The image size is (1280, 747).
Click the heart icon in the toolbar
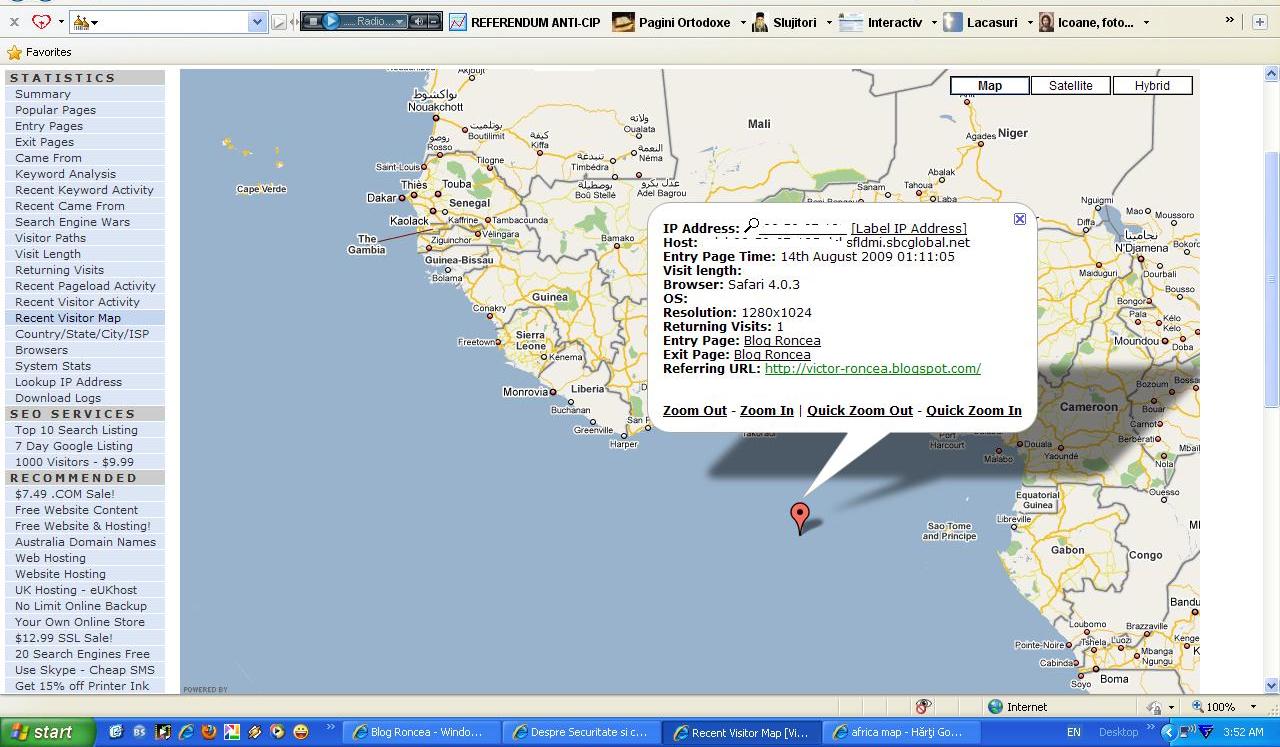41,22
